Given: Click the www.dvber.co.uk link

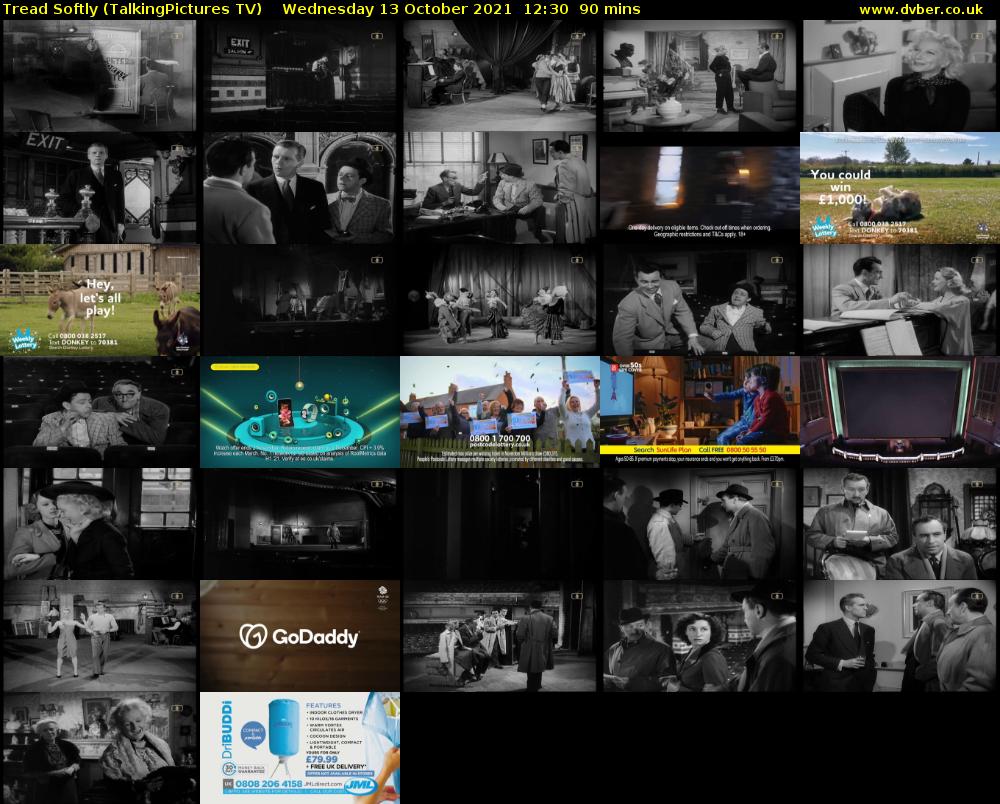Looking at the screenshot, I should 921,9.
